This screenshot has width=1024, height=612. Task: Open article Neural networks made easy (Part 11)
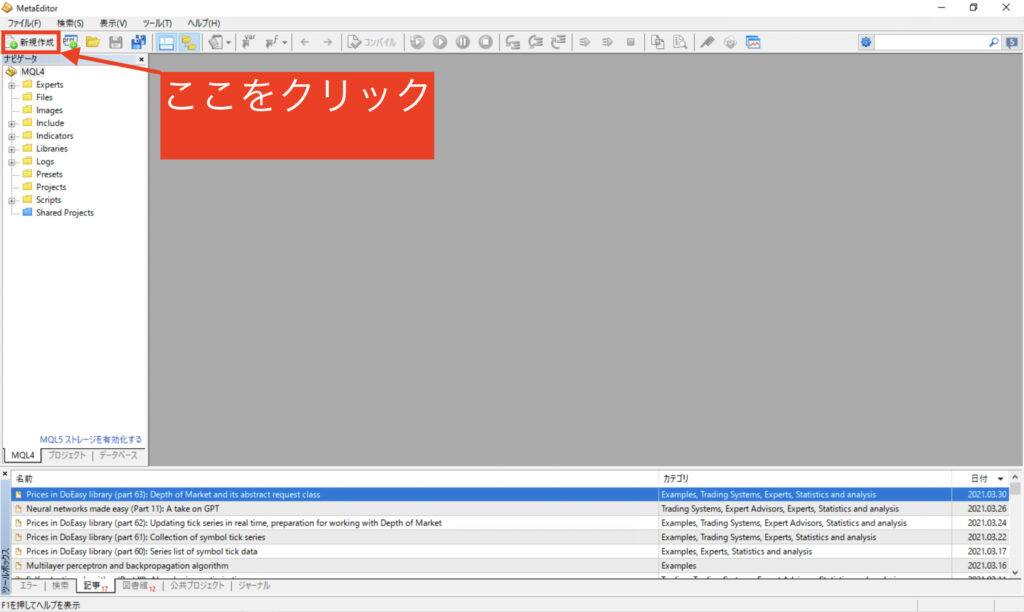[x=123, y=509]
